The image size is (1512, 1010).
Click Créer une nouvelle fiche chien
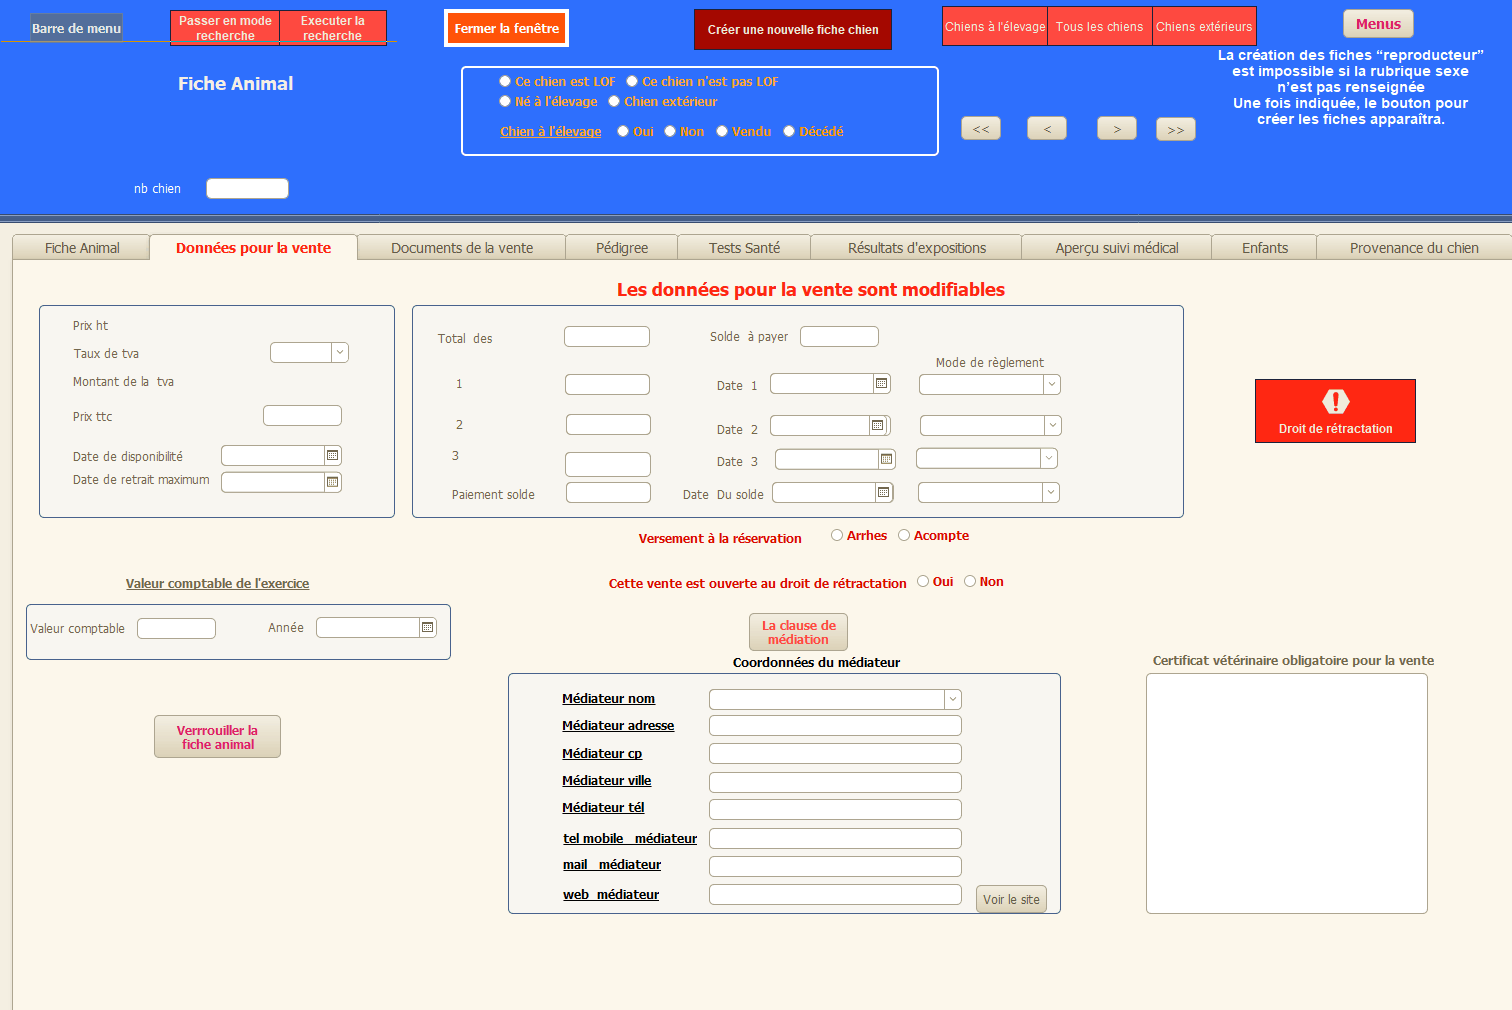[x=792, y=30]
